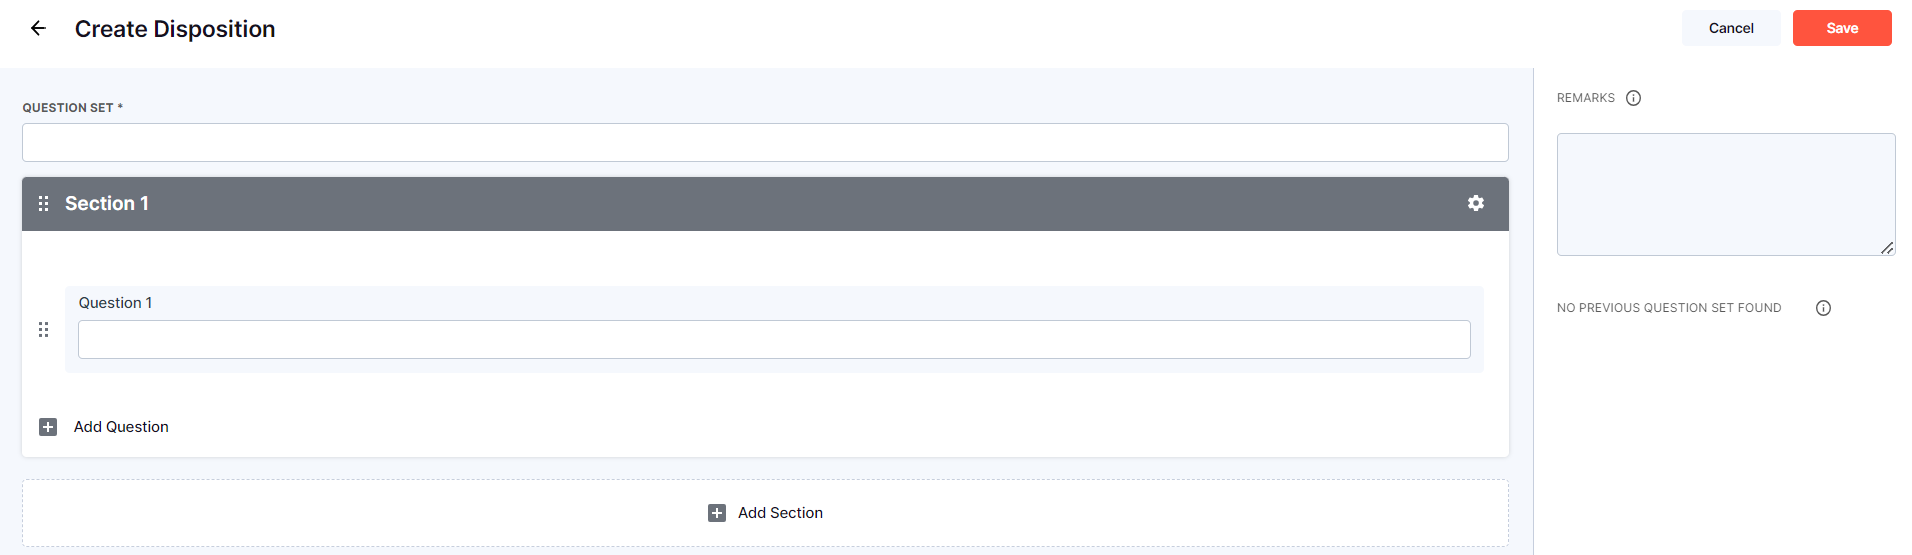Show info for the Remarks field
The width and height of the screenshot is (1912, 555).
pos(1633,98)
